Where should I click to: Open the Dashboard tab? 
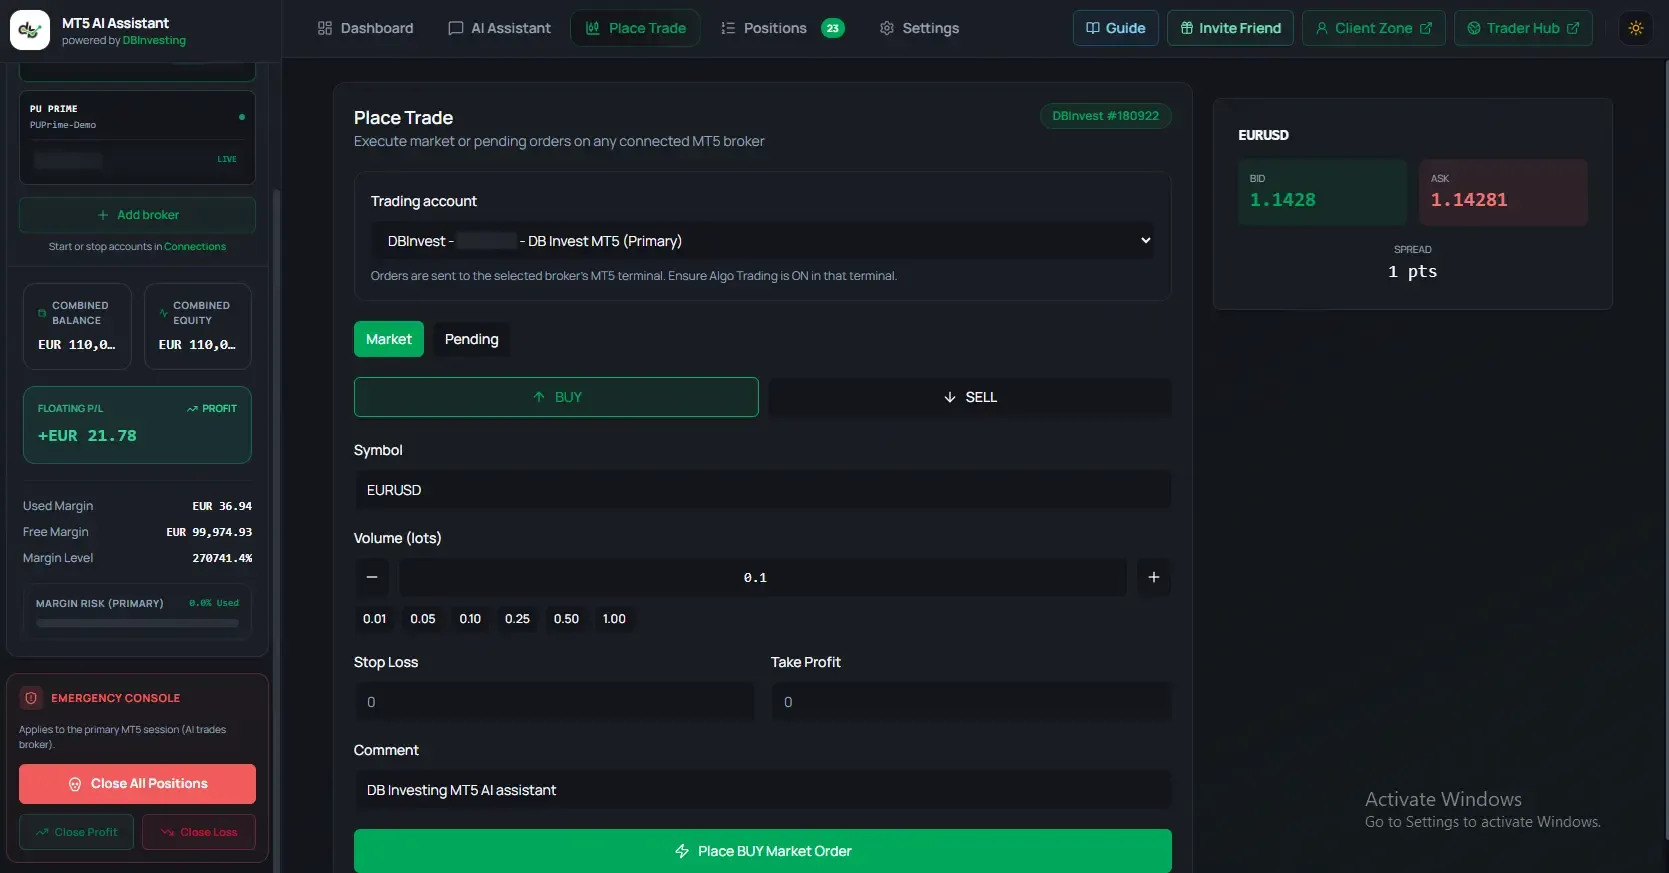click(365, 28)
